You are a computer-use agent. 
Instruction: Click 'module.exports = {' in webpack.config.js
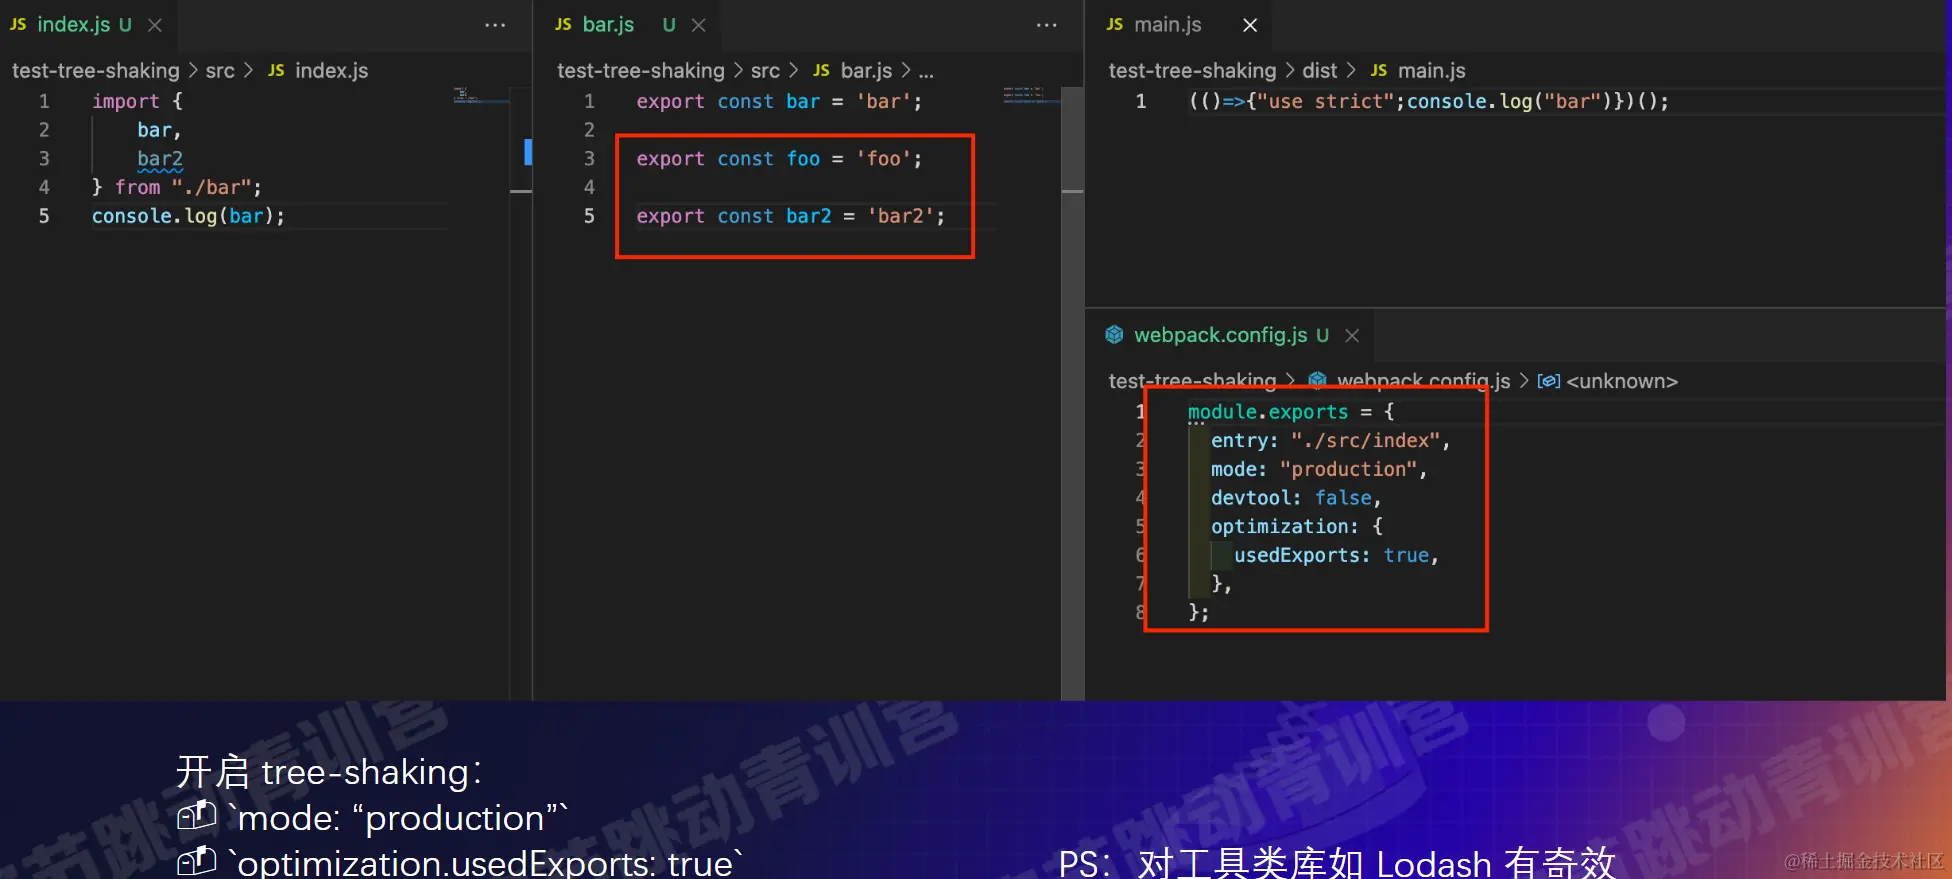[1291, 412]
